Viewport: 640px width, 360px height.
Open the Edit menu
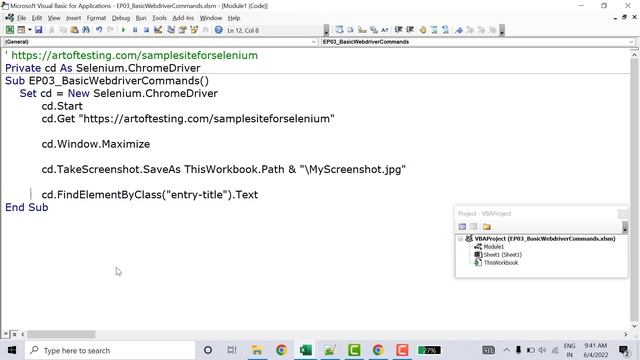pos(37,18)
